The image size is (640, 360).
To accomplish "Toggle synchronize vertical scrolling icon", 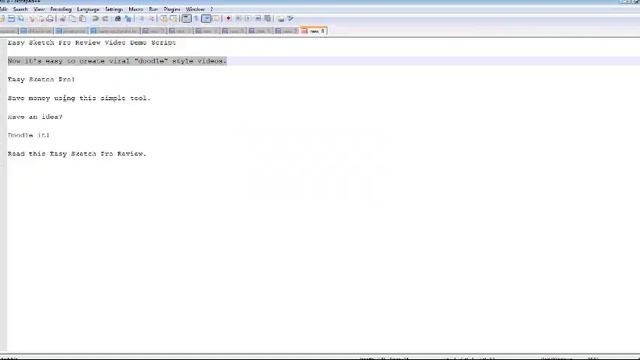I will point(163,19).
